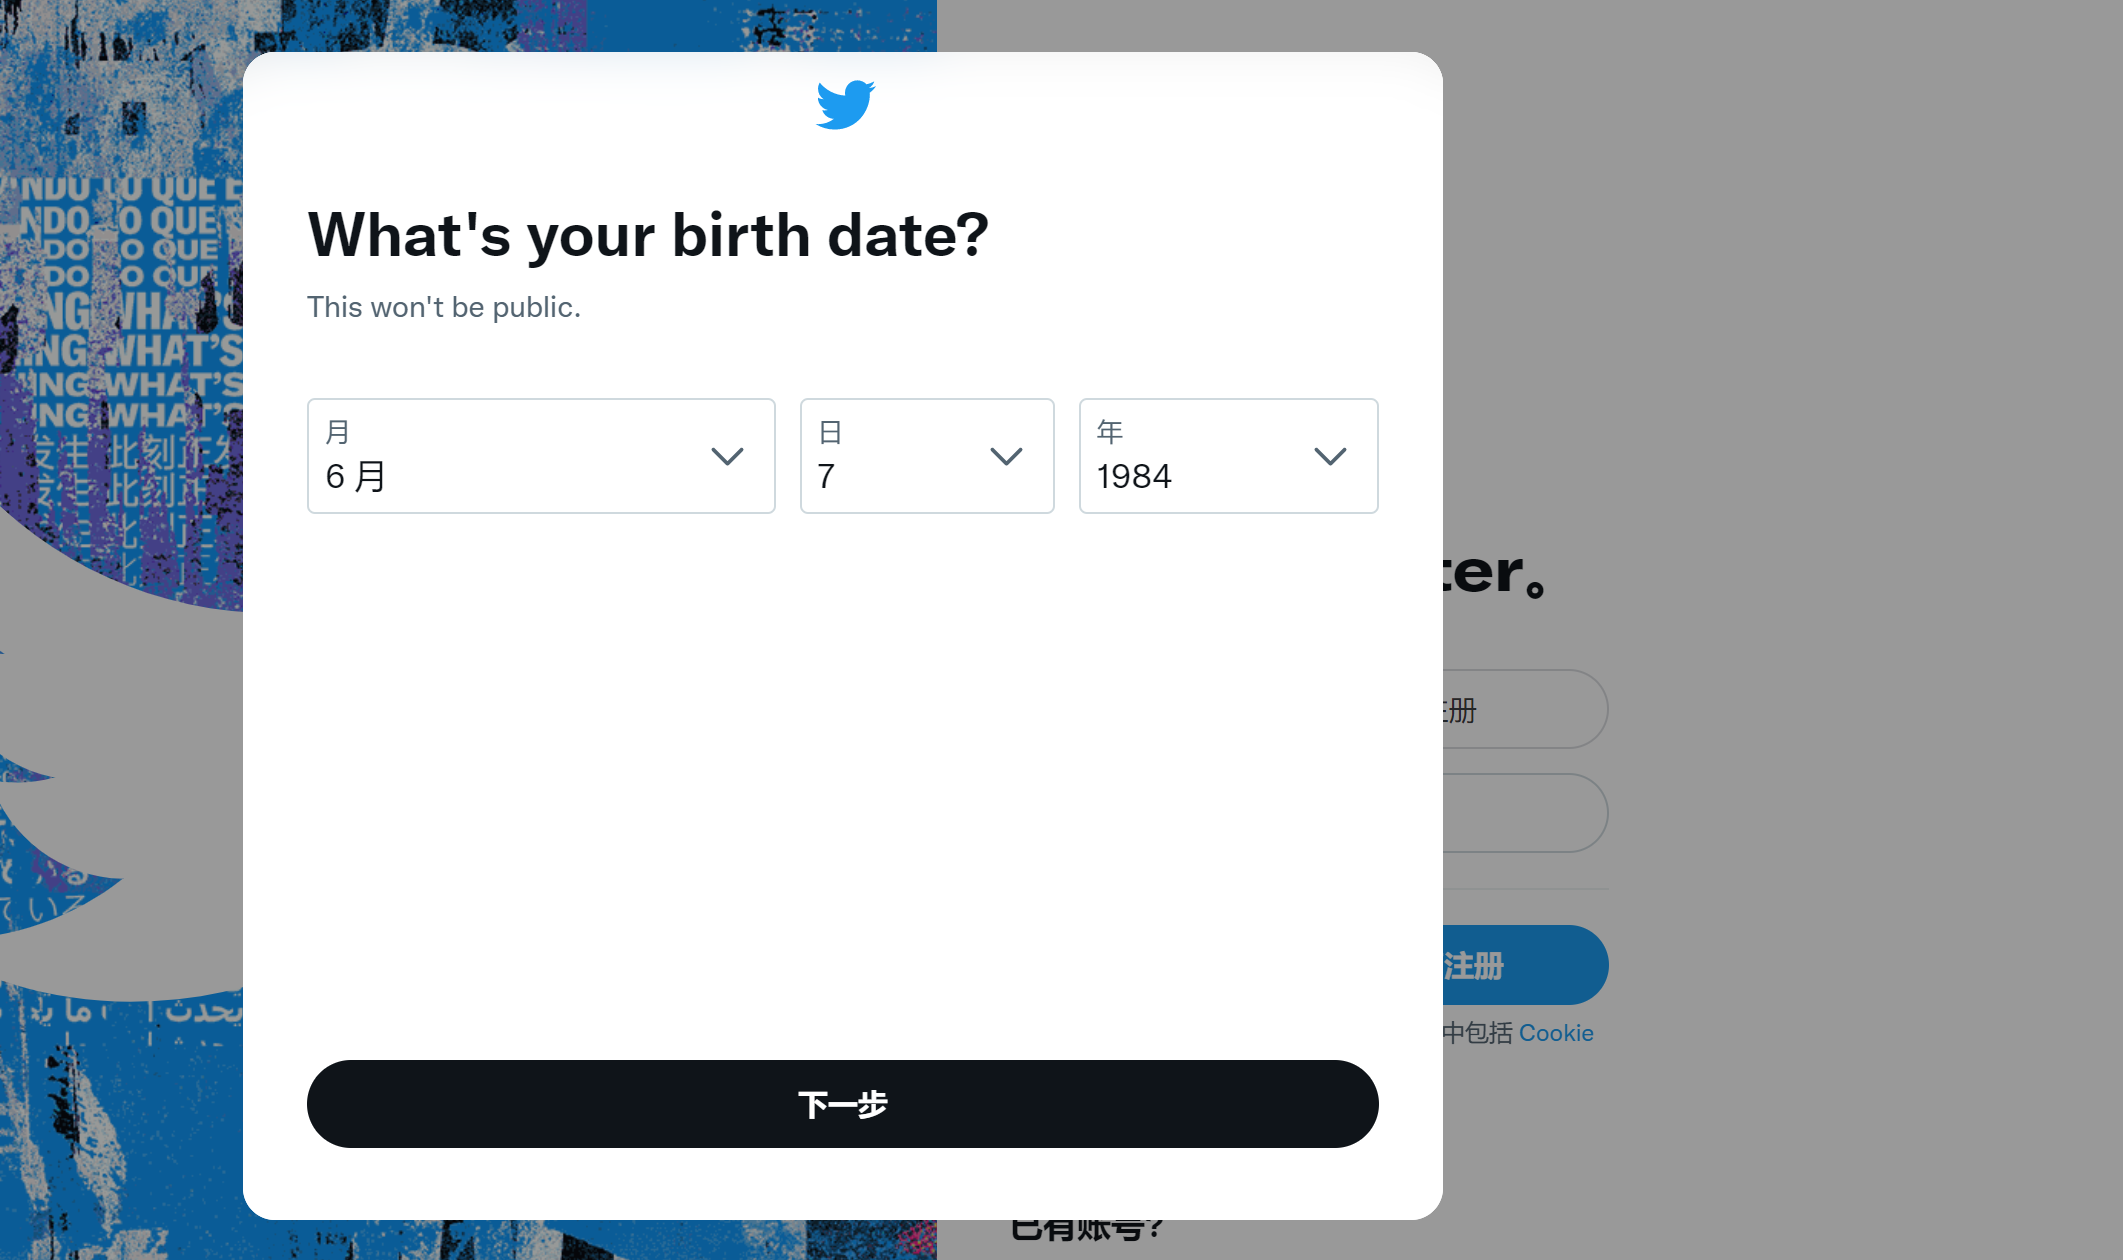This screenshot has width=2123, height=1260.
Task: Click the chevron arrow in year field
Action: click(x=1330, y=456)
